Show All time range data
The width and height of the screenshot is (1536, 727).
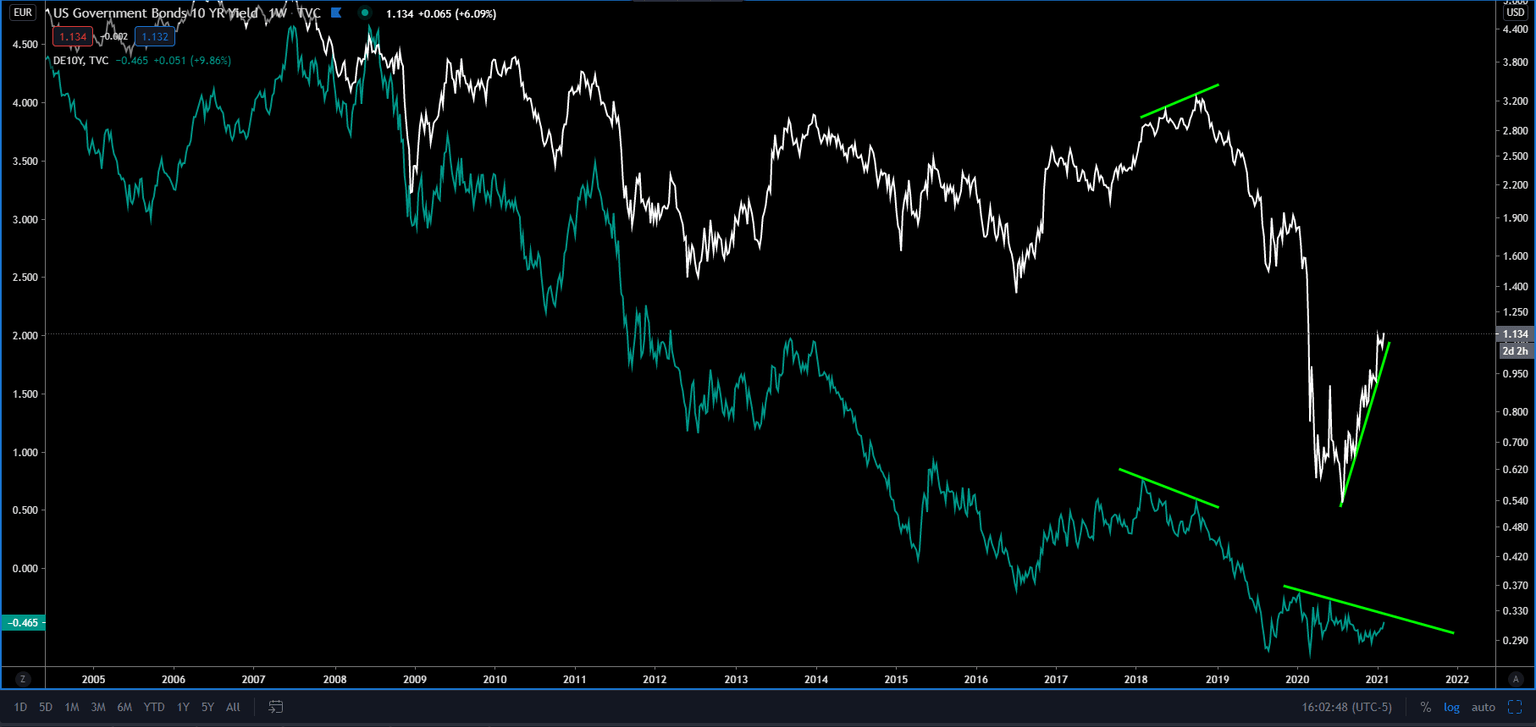pos(233,707)
